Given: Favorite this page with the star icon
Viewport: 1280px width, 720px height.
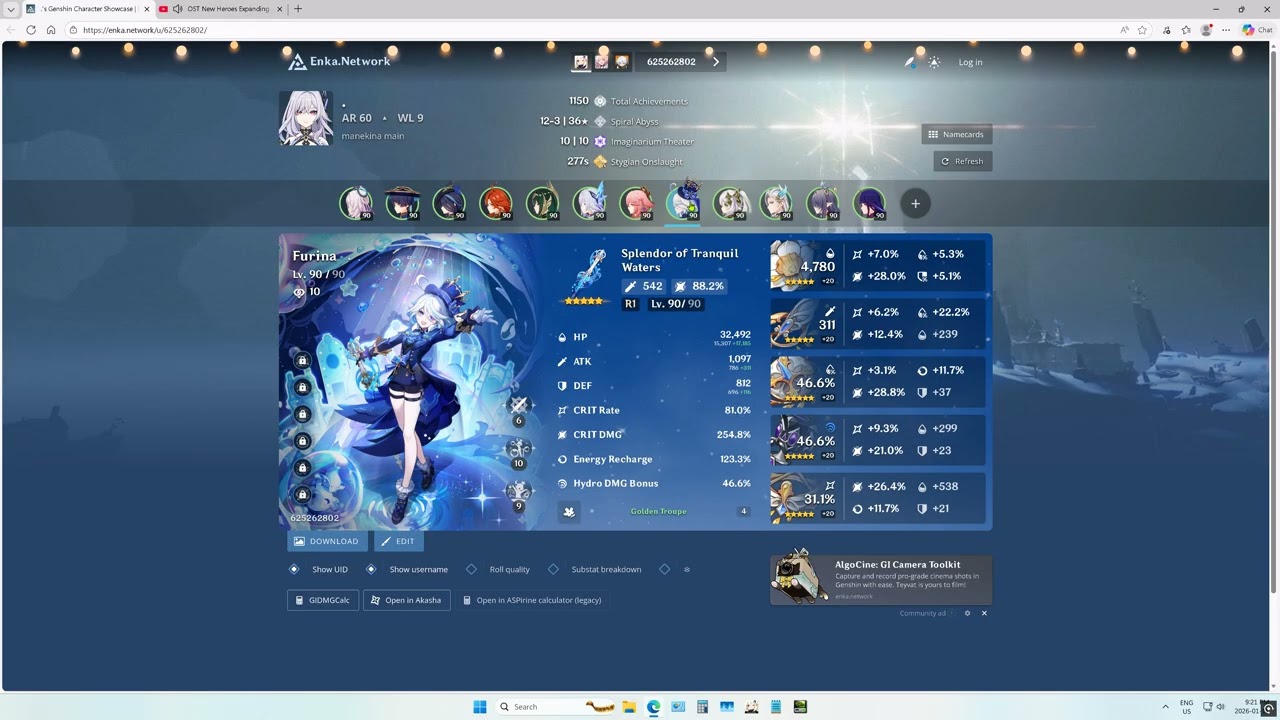Looking at the screenshot, I should tap(1142, 30).
